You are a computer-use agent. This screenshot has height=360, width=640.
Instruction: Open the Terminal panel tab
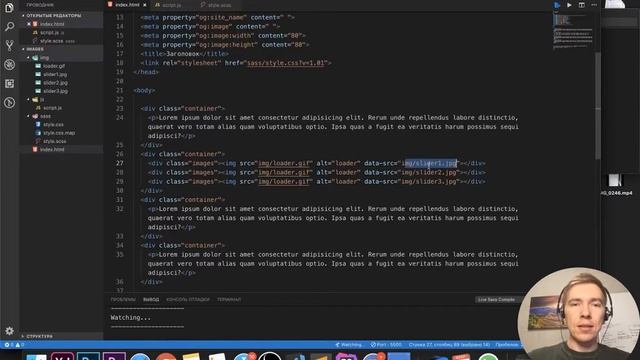229,300
